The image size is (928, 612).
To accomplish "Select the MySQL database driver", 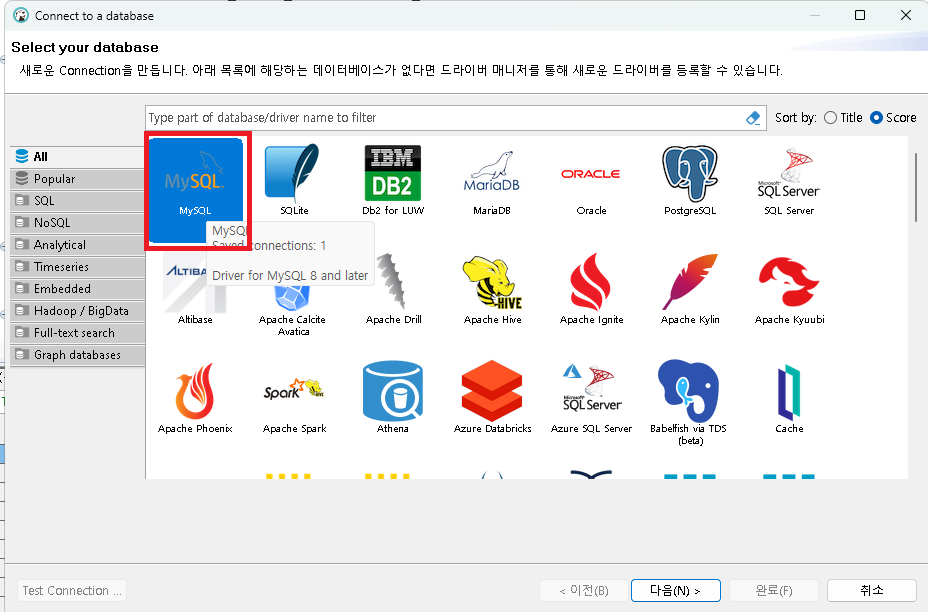I will click(x=195, y=189).
